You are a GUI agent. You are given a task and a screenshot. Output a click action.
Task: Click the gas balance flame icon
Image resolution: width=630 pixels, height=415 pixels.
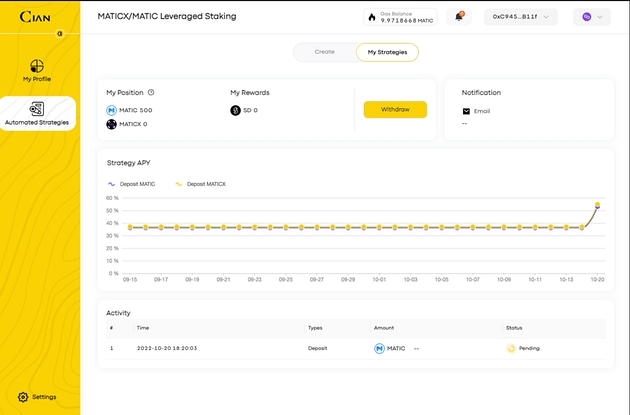(370, 17)
